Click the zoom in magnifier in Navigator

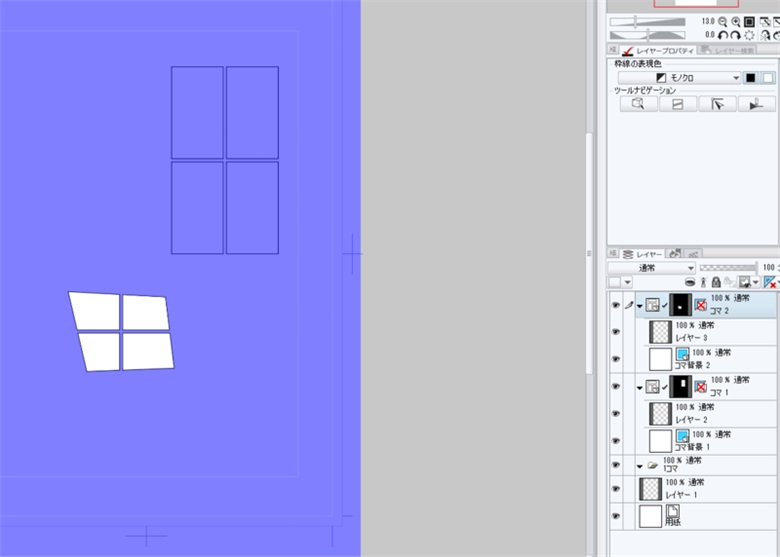(736, 22)
